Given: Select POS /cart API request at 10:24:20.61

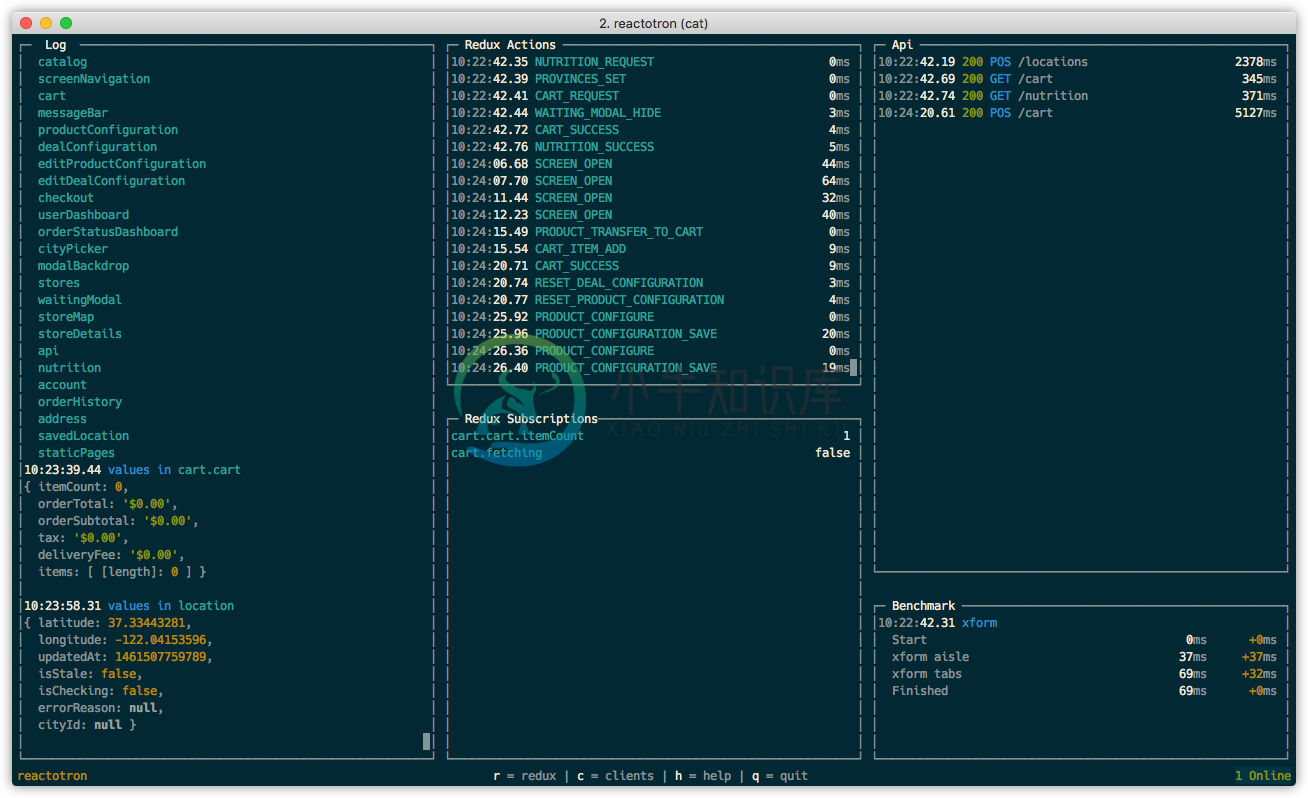Looking at the screenshot, I should click(x=1077, y=113).
